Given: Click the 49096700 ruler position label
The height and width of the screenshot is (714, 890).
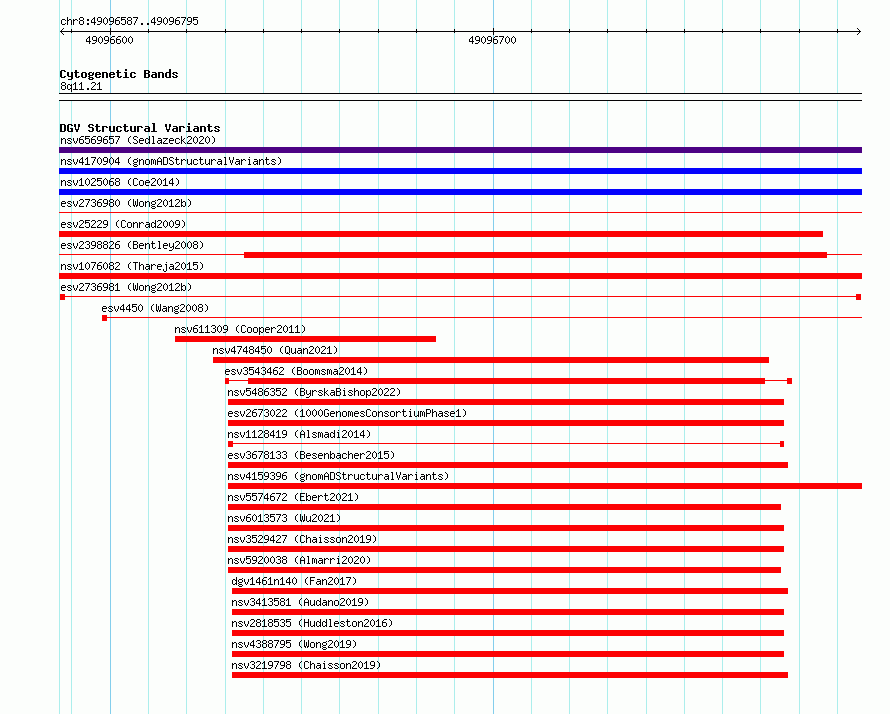Looking at the screenshot, I should [x=492, y=40].
